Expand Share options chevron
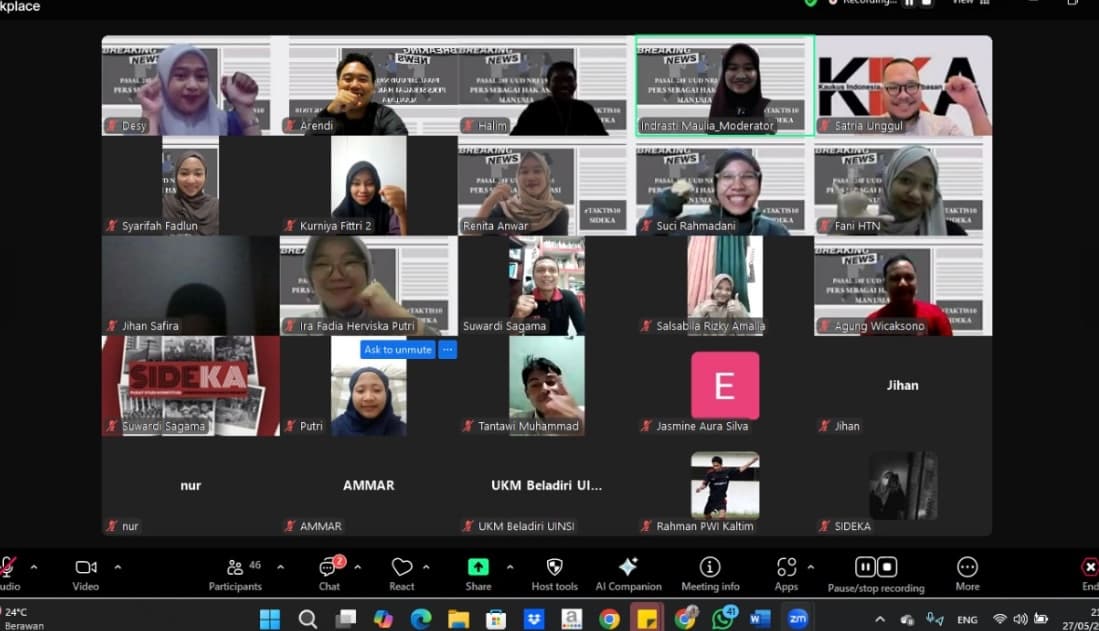Image resolution: width=1099 pixels, height=631 pixels. (x=510, y=567)
